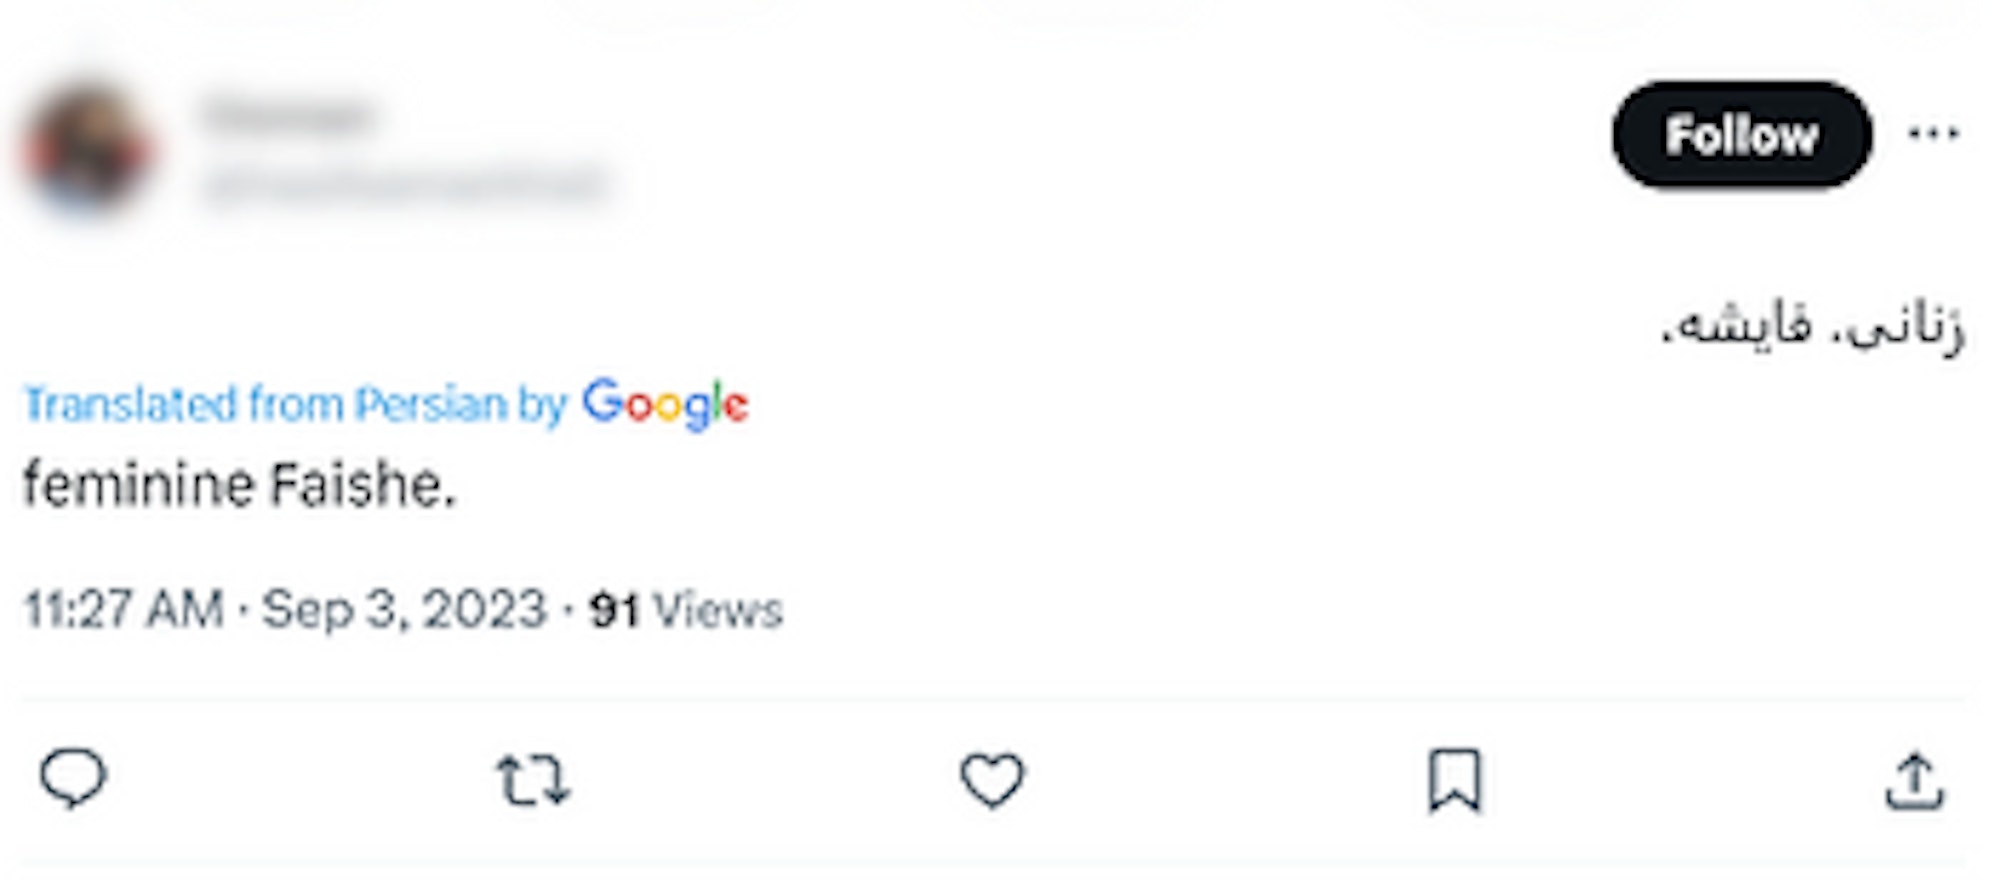Open the share upload arrow icon

(x=1914, y=781)
